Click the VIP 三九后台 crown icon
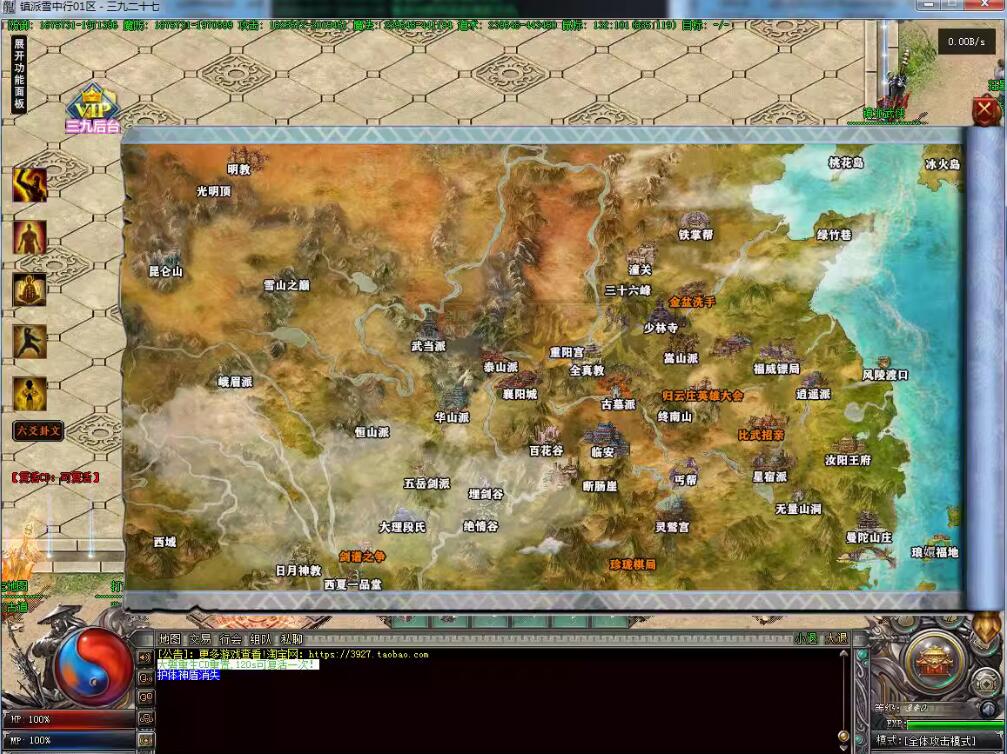Image resolution: width=1007 pixels, height=754 pixels. pyautogui.click(x=92, y=109)
